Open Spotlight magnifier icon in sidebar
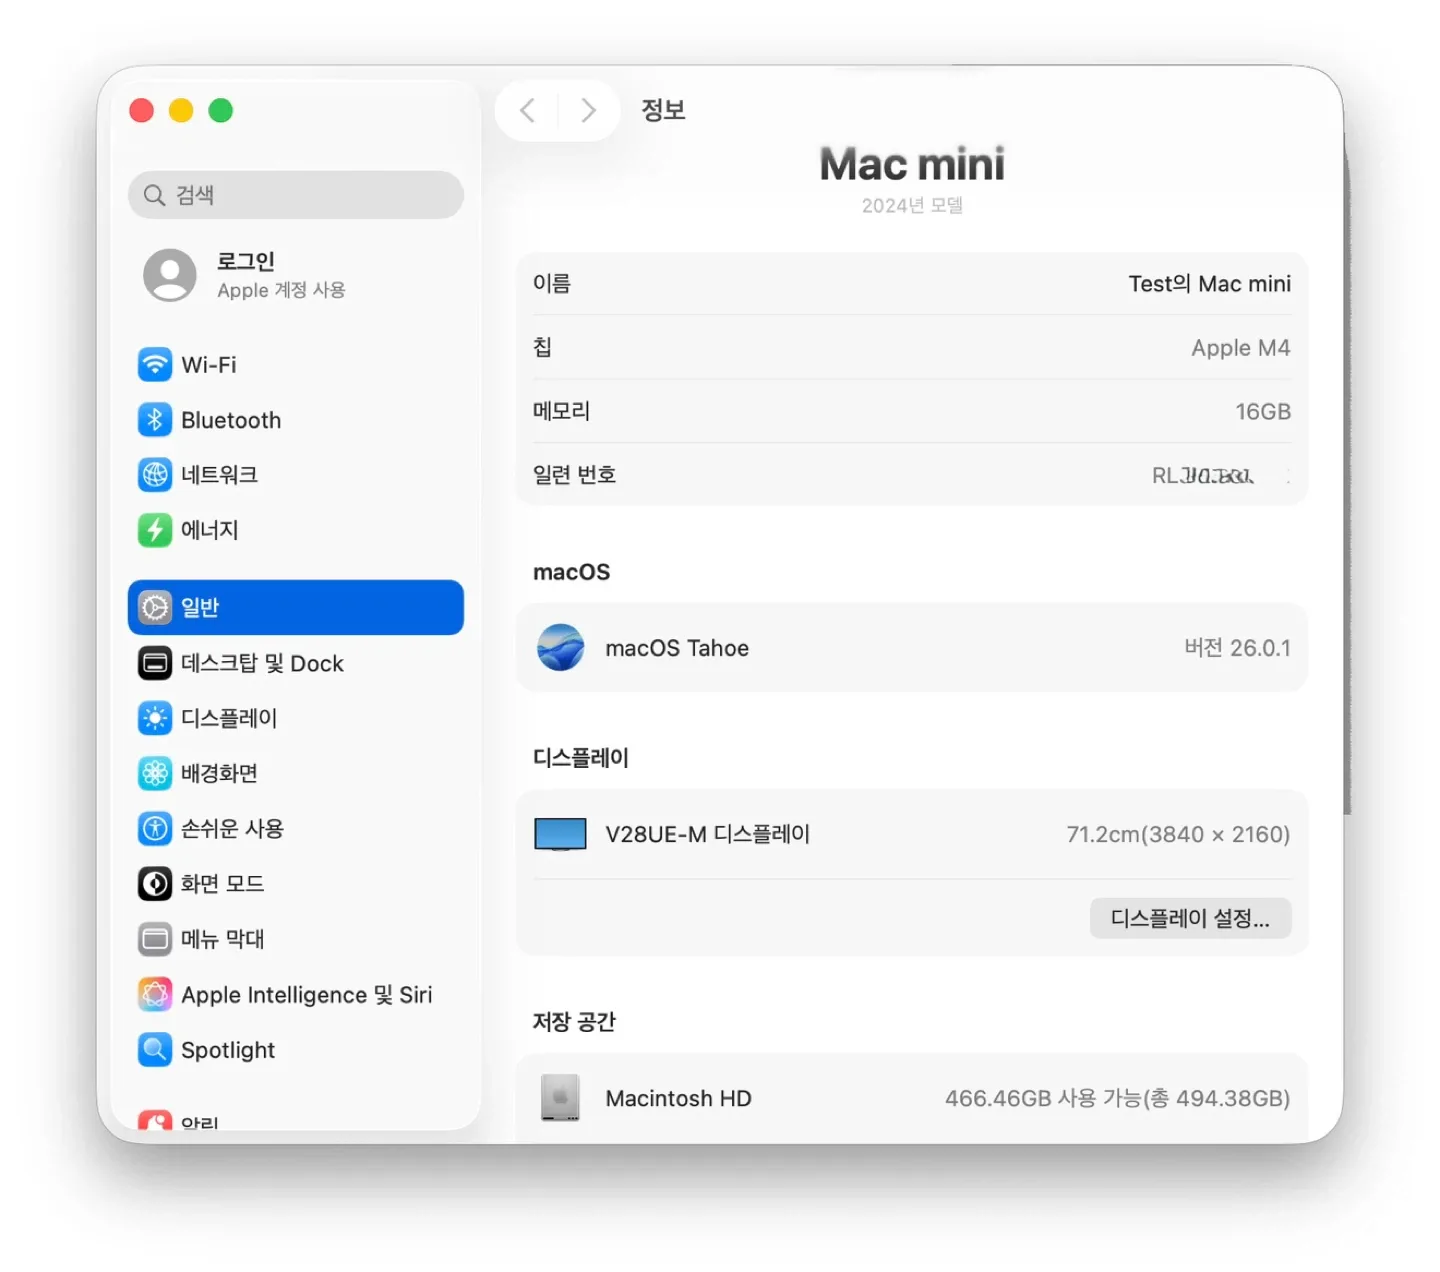1440x1272 pixels. click(x=155, y=1049)
